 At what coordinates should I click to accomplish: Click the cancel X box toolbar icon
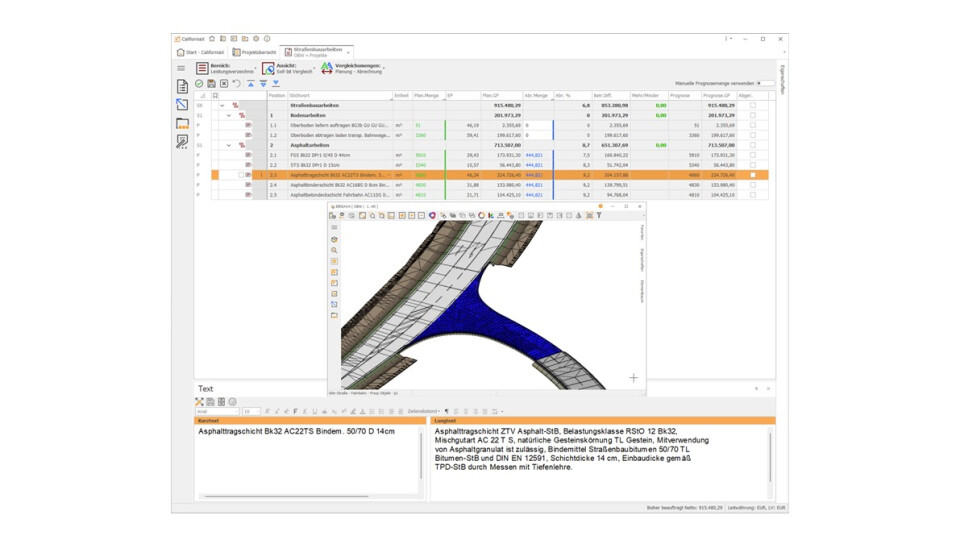[224, 83]
